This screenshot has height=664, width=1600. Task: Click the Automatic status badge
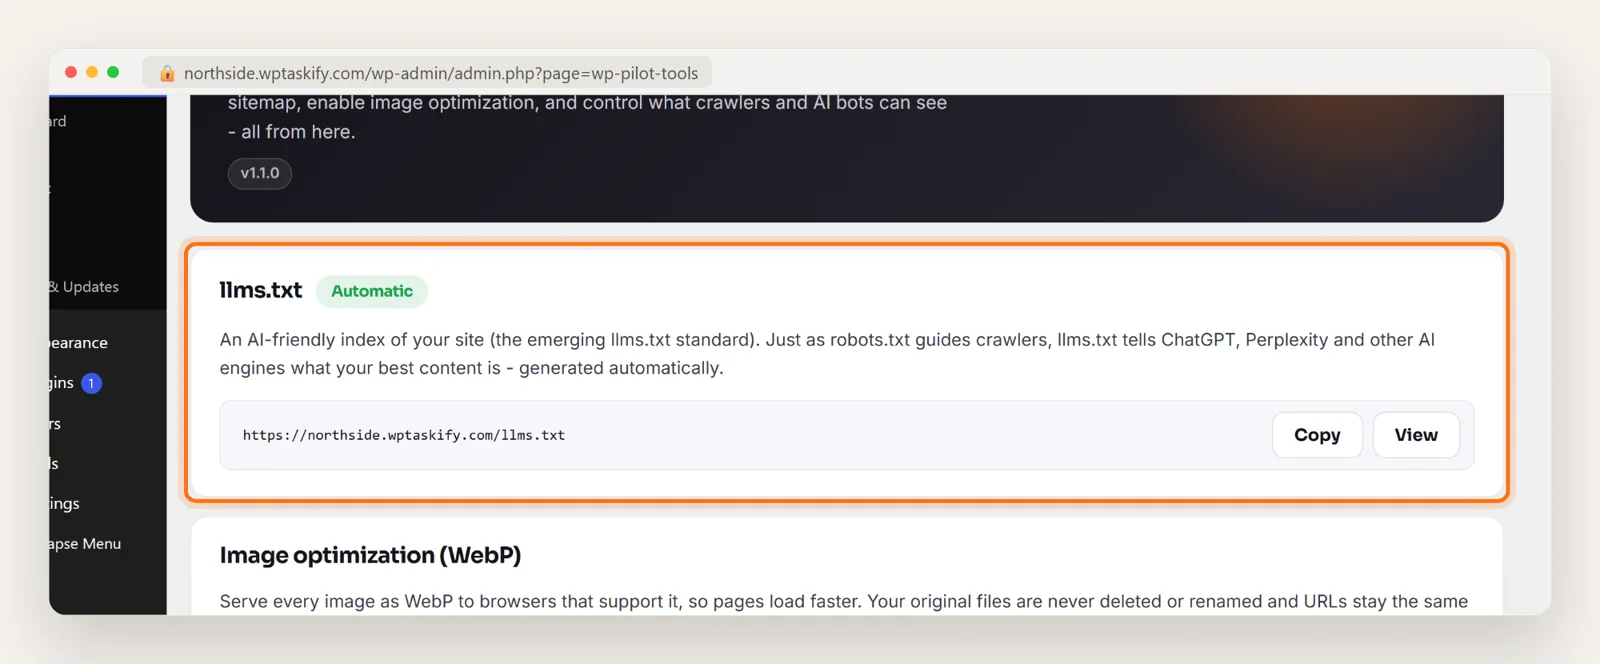coord(372,291)
